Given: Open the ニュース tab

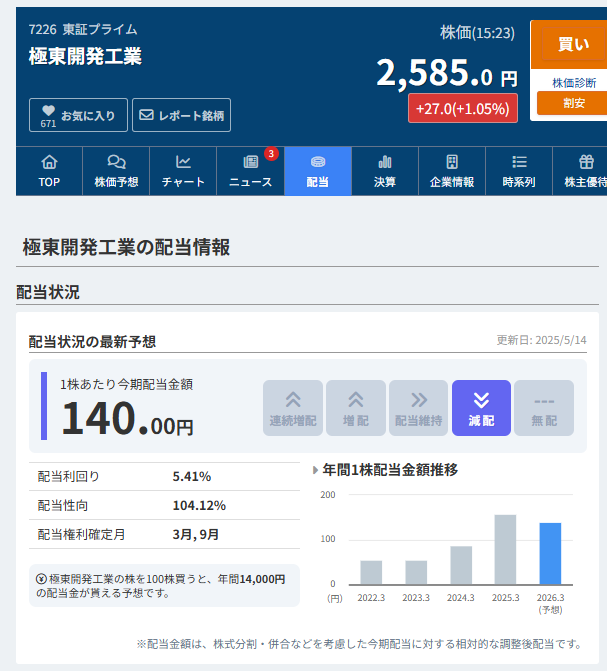Looking at the screenshot, I should 250,171.
